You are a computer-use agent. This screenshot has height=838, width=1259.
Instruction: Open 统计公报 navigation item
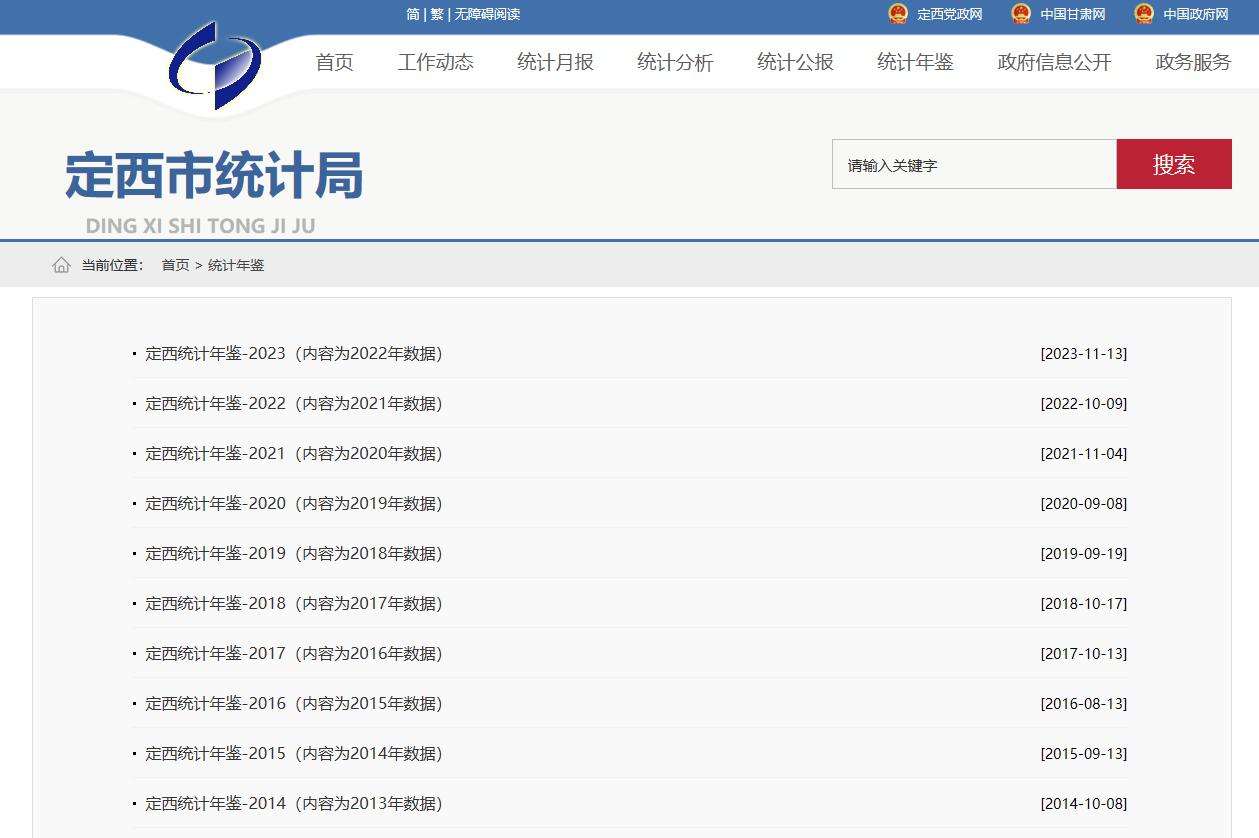795,62
